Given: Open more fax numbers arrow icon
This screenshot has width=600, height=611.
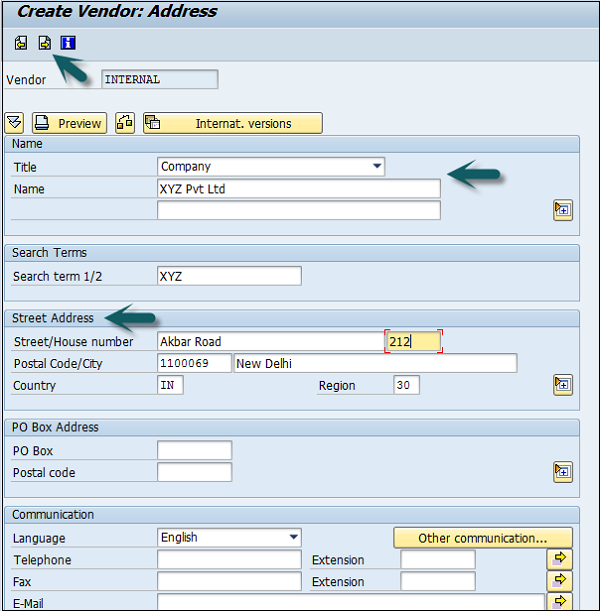Looking at the screenshot, I should pyautogui.click(x=559, y=581).
